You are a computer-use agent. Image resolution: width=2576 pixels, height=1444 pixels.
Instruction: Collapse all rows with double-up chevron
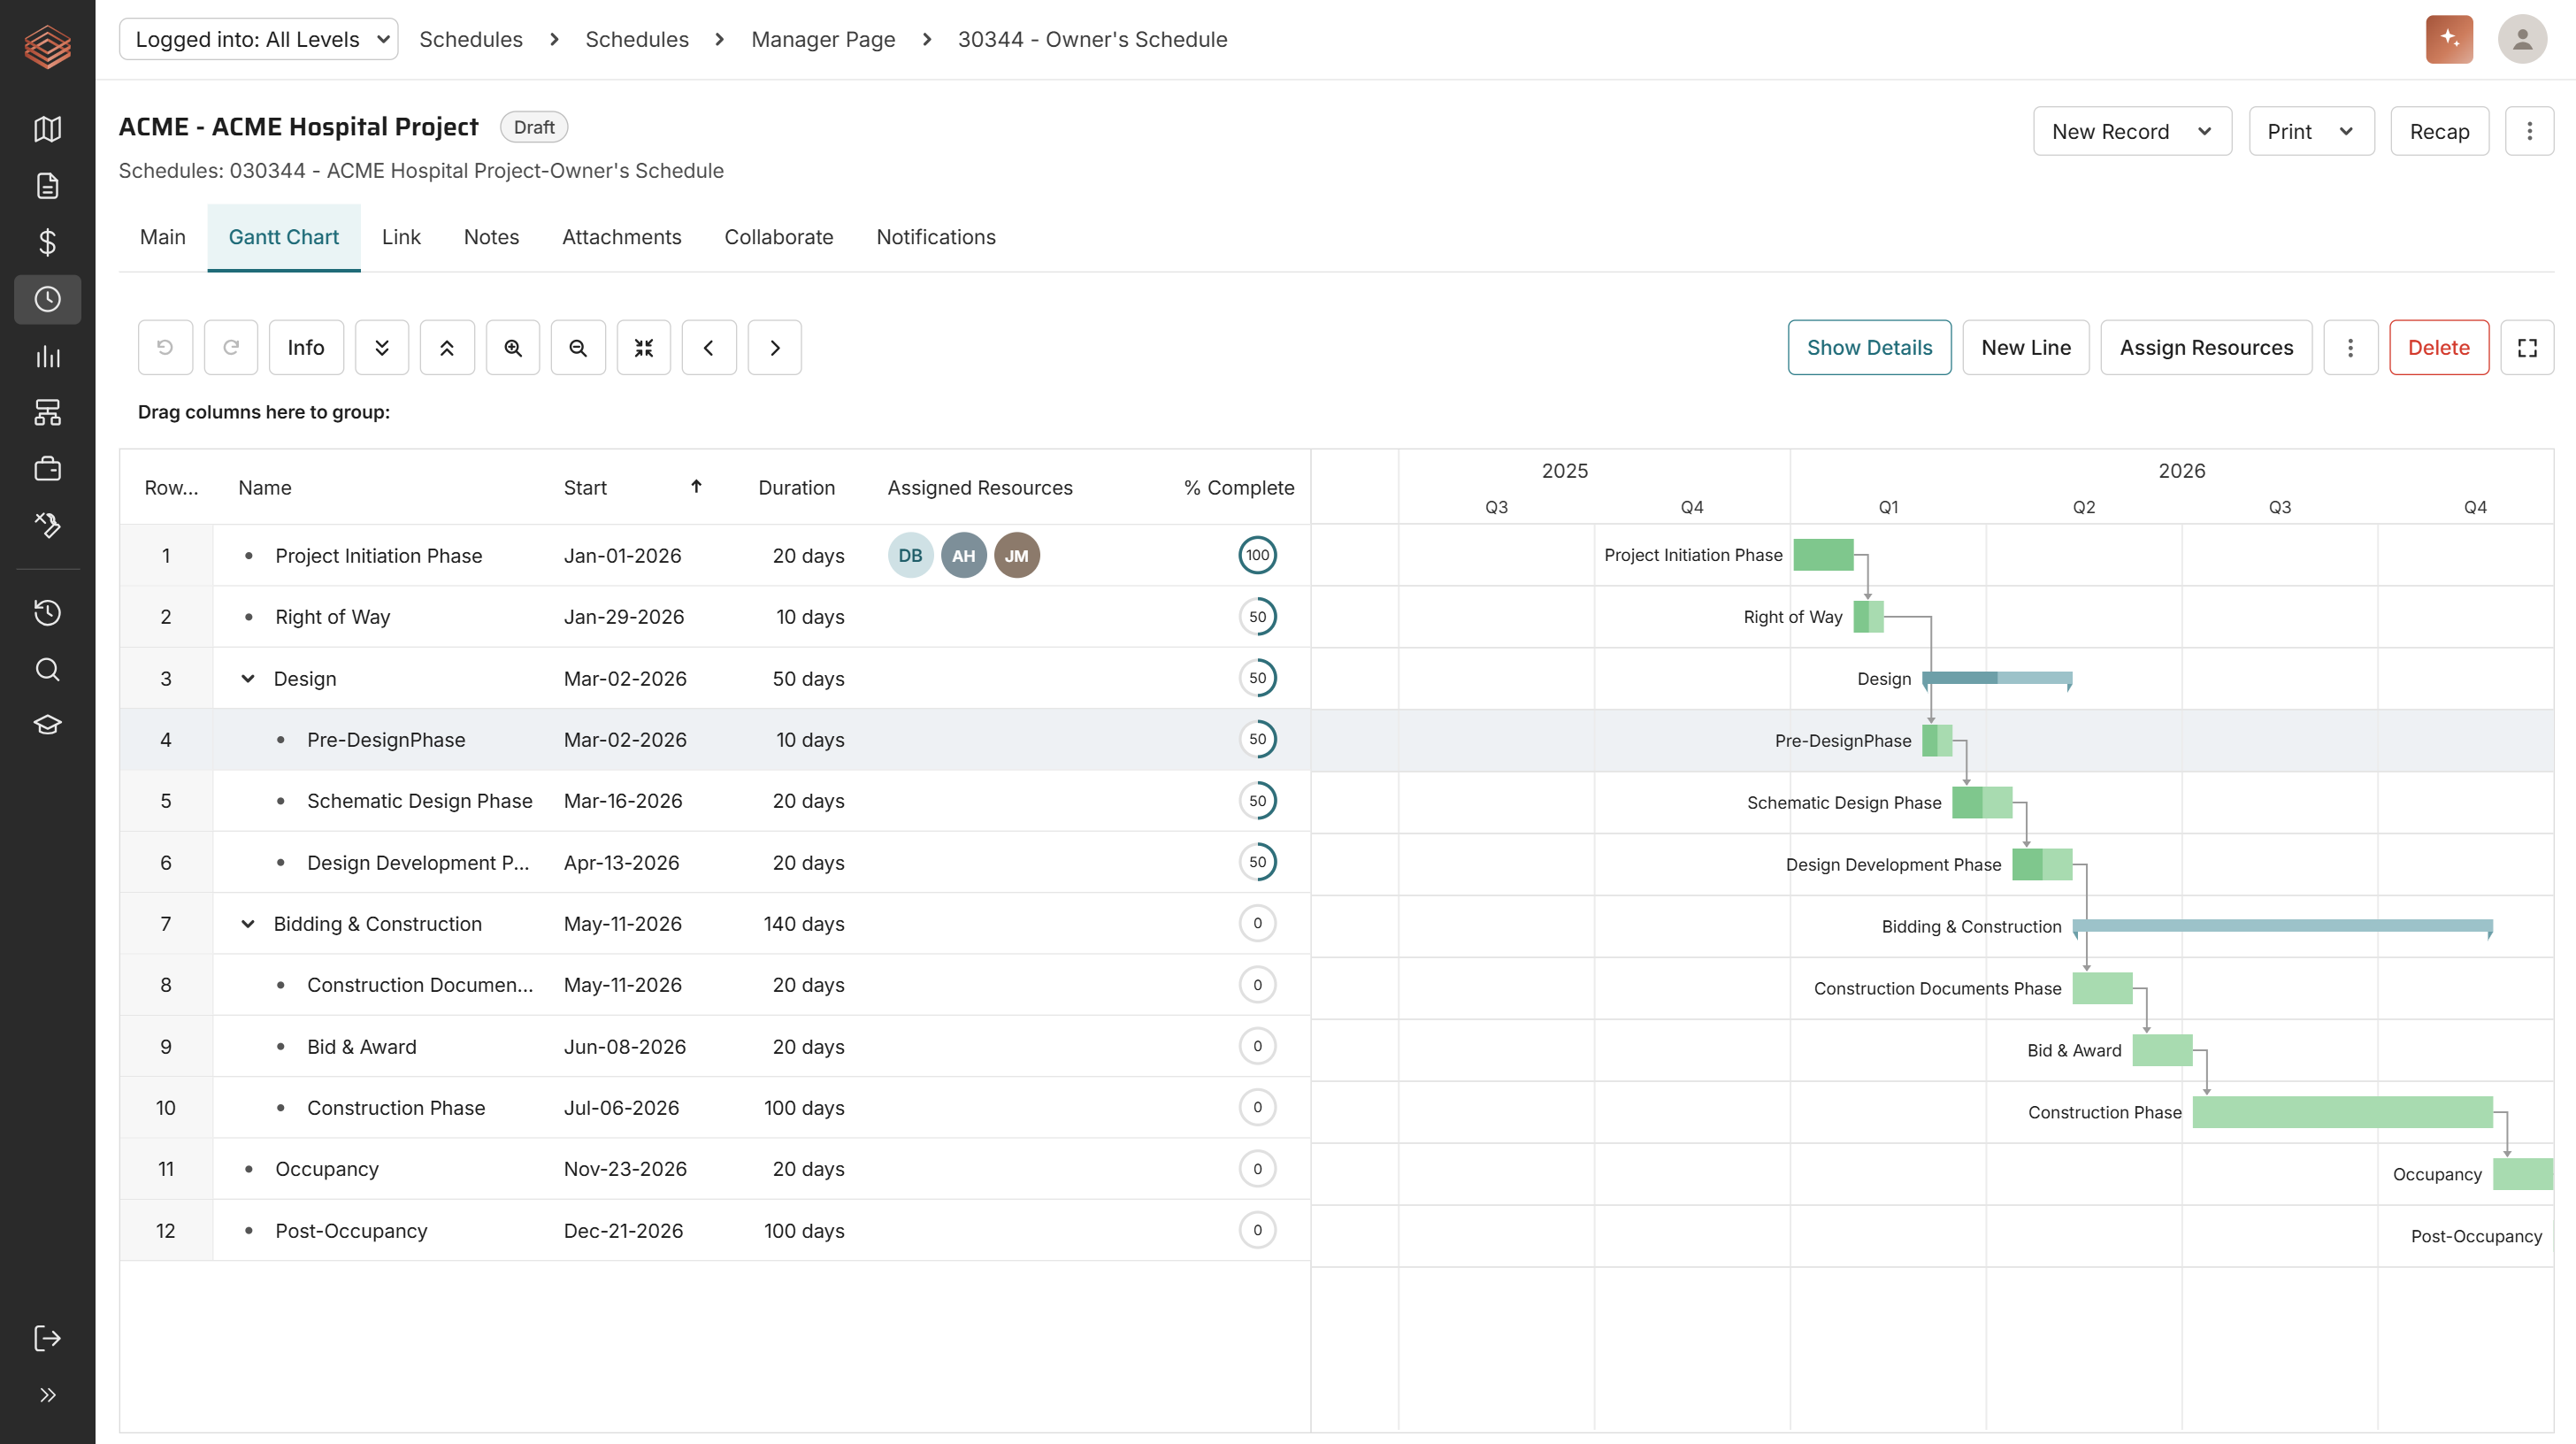[447, 347]
